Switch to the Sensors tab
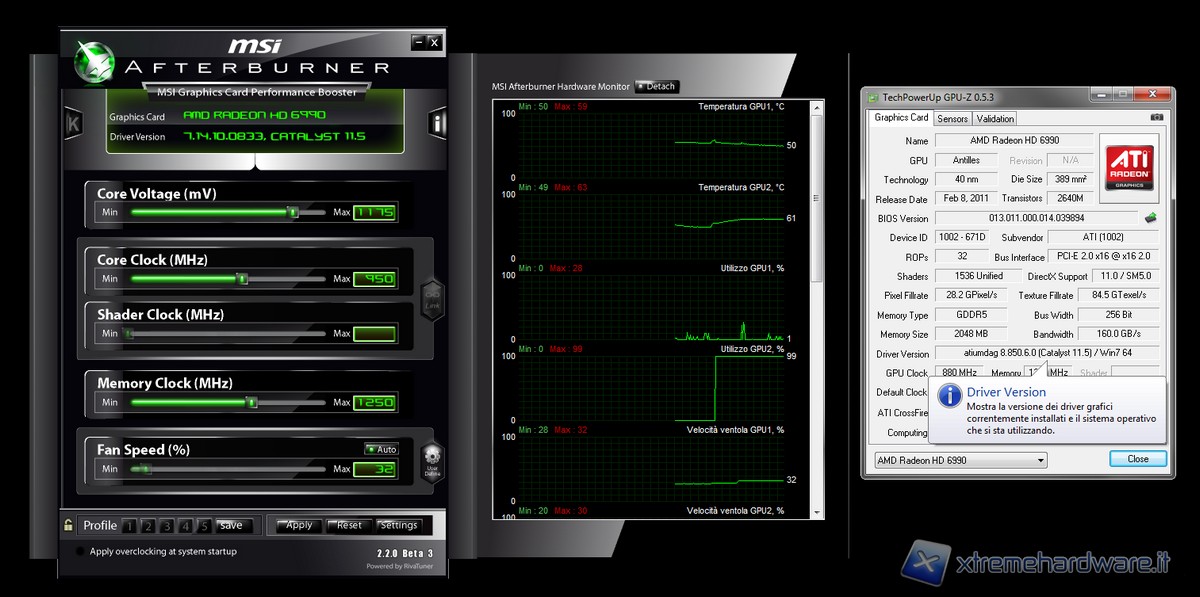Screen dimensions: 1200x597 pos(952,118)
